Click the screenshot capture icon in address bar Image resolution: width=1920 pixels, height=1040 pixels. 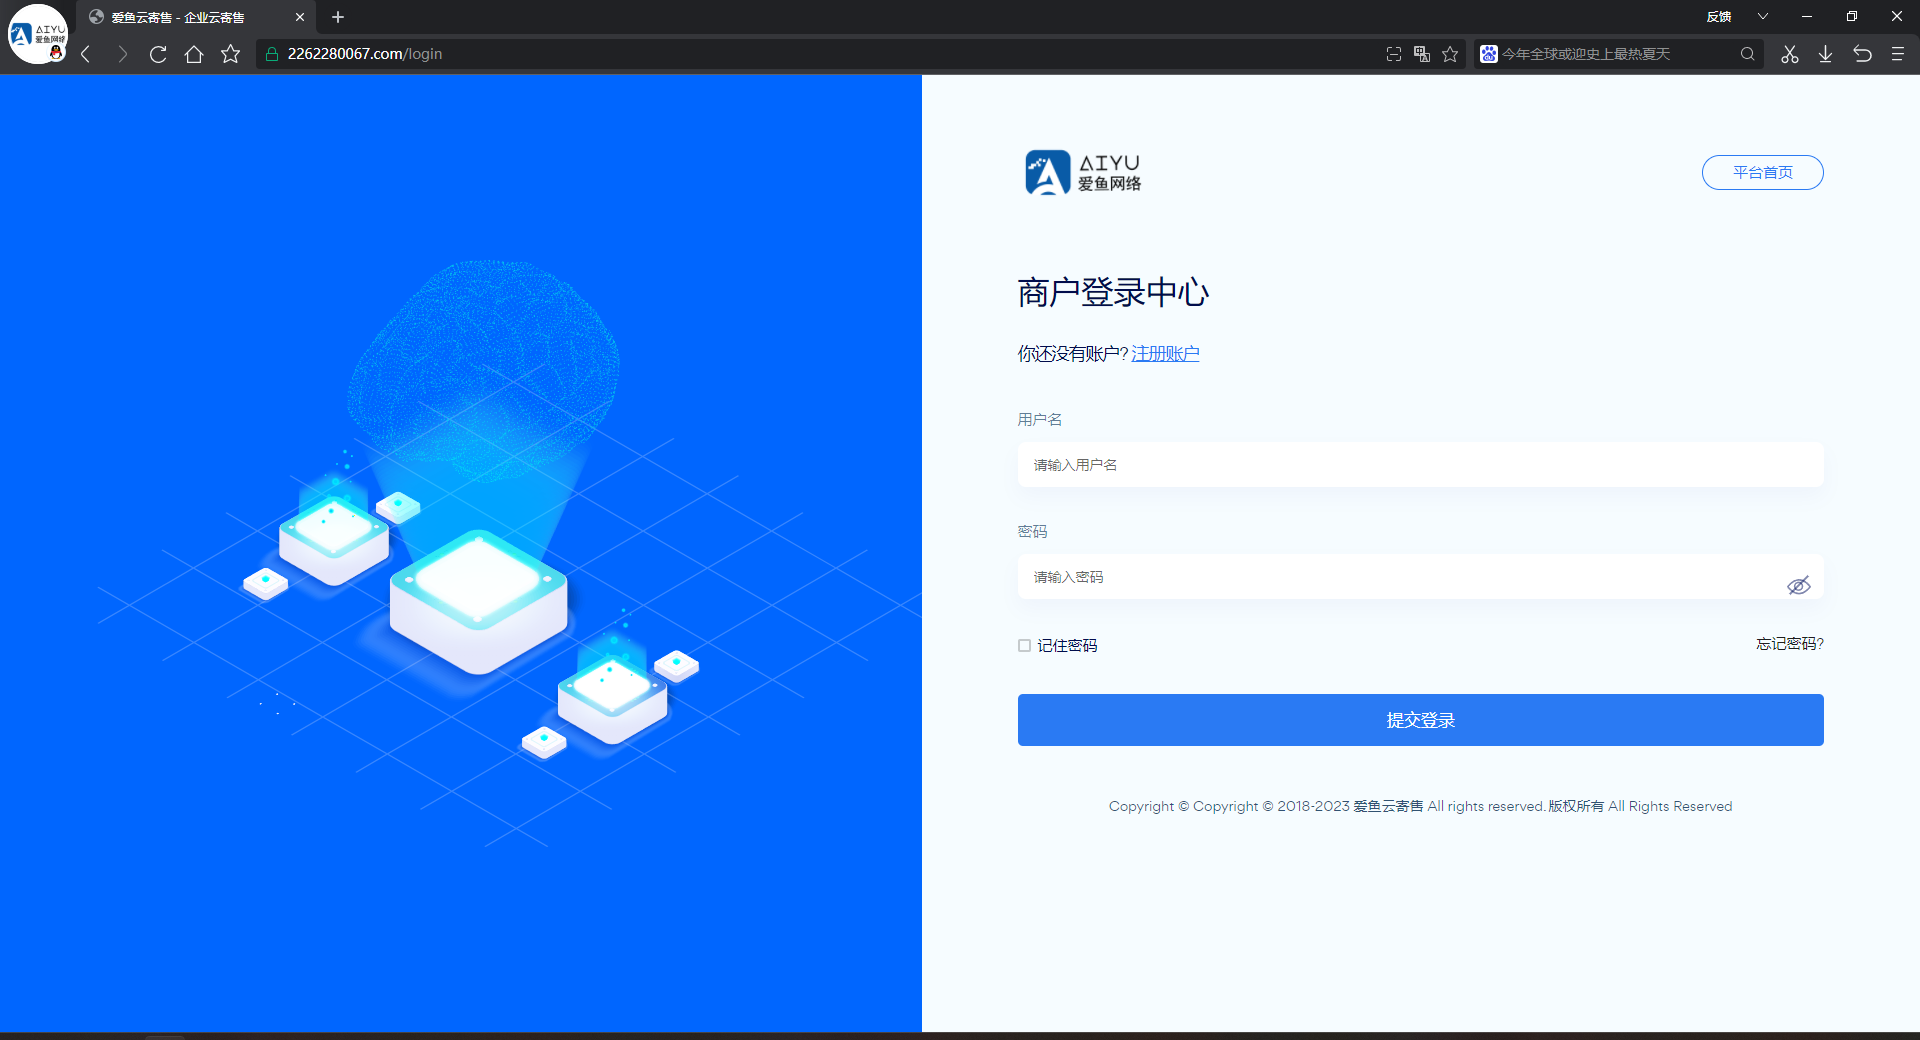[x=1394, y=54]
